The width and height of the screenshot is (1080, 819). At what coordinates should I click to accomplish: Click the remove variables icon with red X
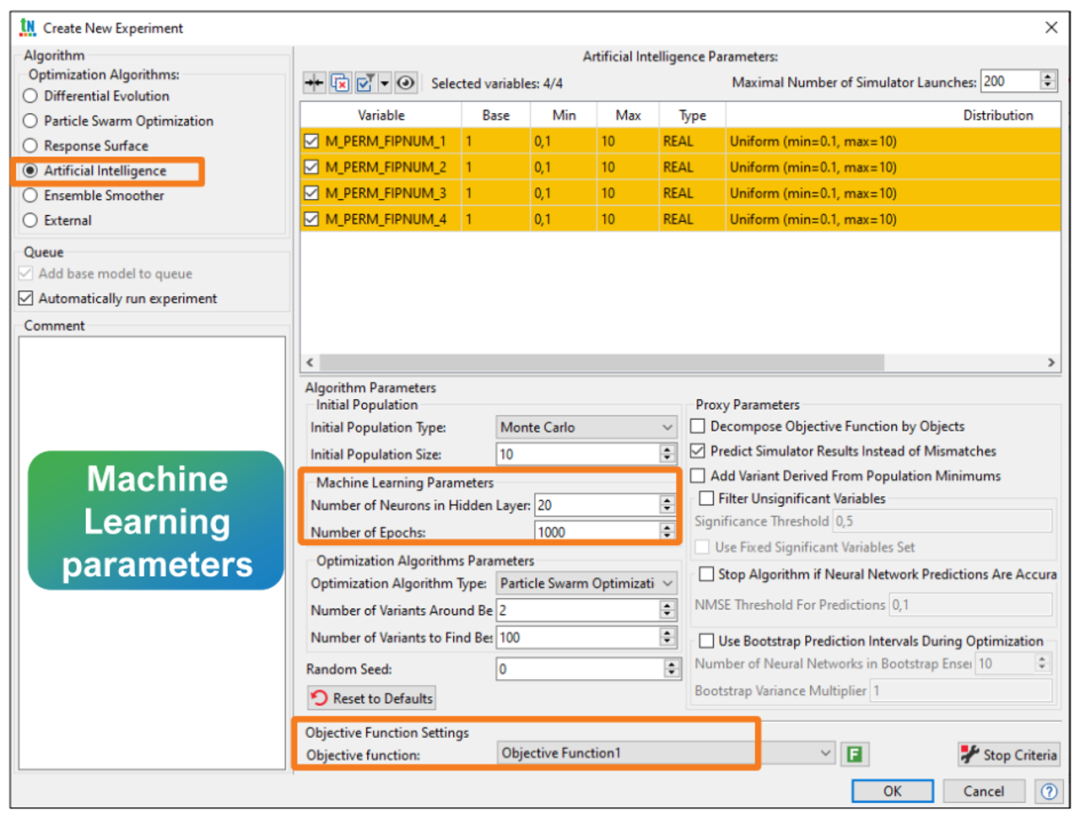[340, 83]
